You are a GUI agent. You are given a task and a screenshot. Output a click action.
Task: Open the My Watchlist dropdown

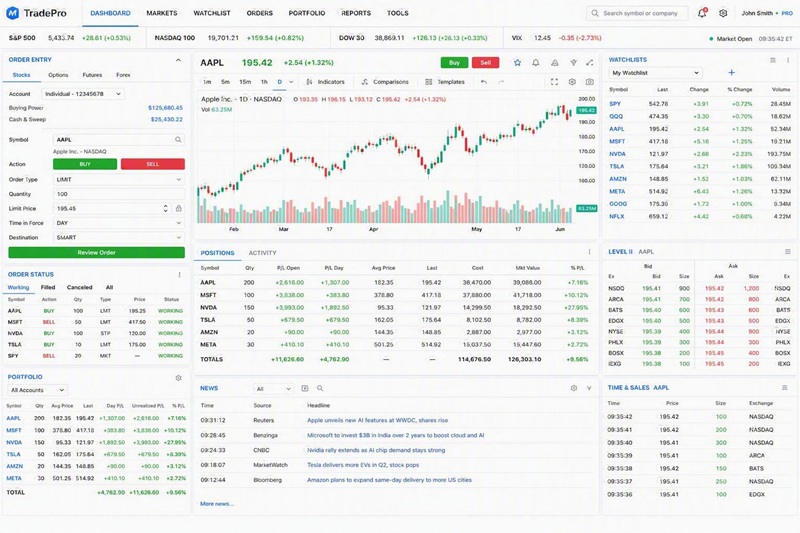click(655, 73)
